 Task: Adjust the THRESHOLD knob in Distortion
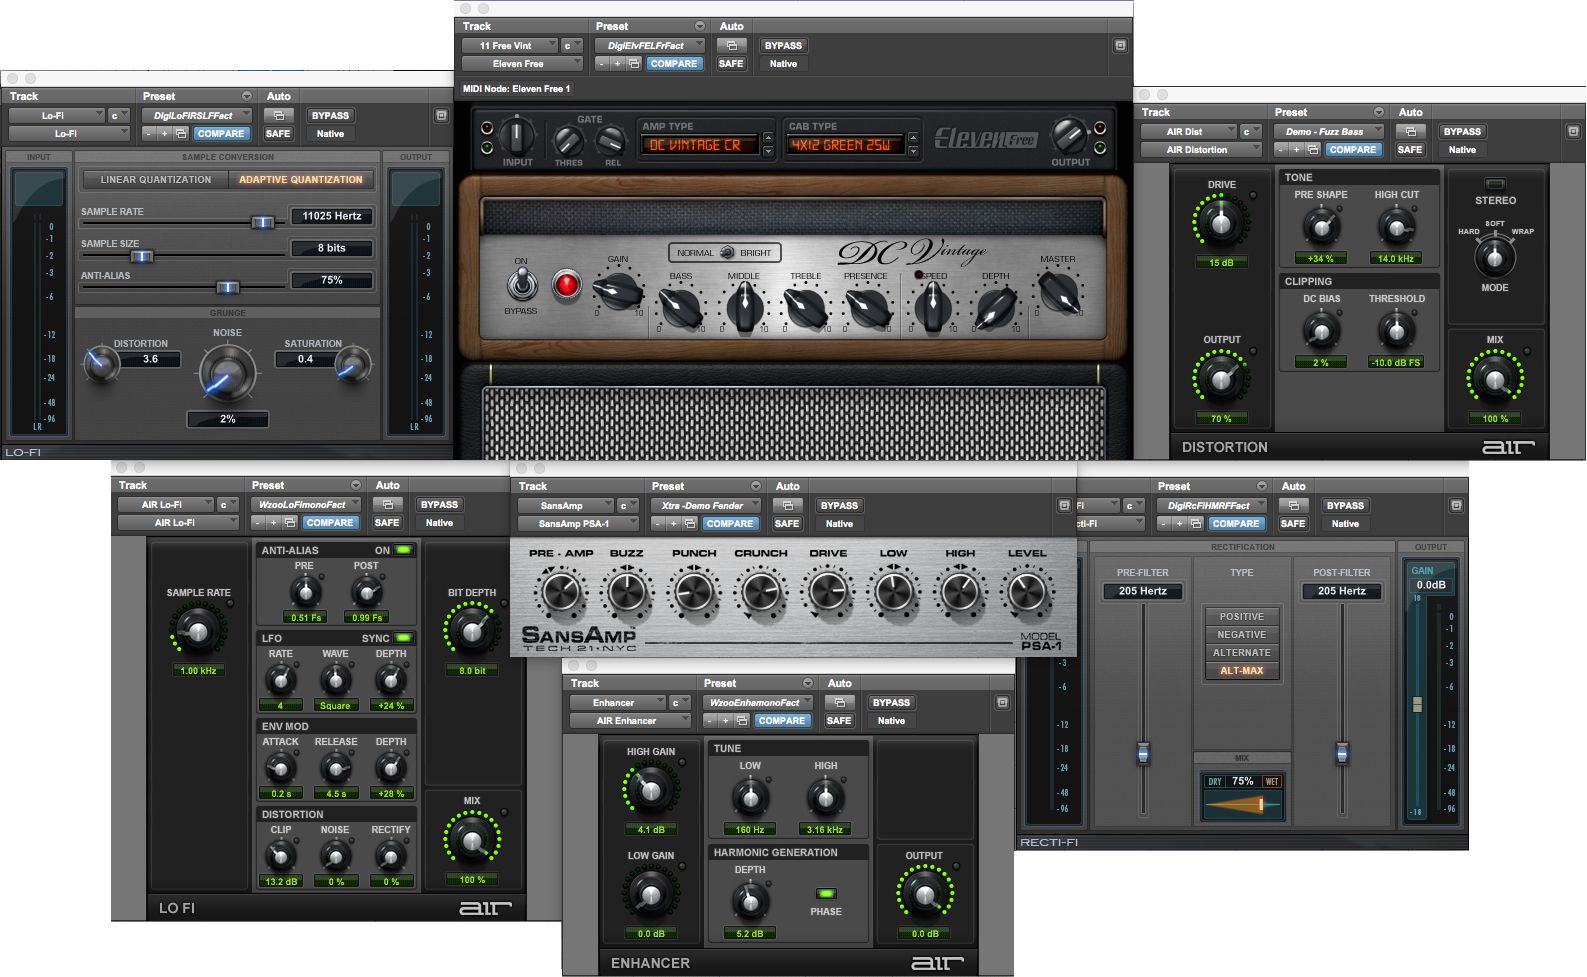(1396, 331)
